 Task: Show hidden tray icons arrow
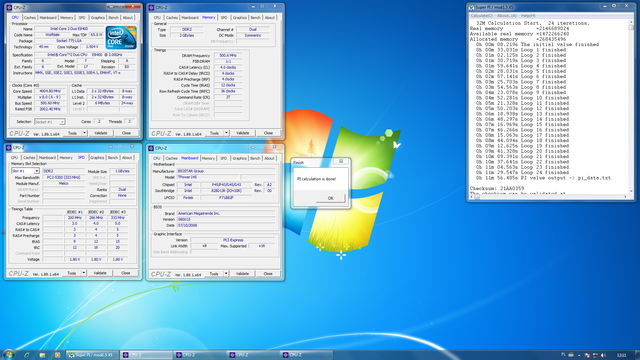[579, 356]
